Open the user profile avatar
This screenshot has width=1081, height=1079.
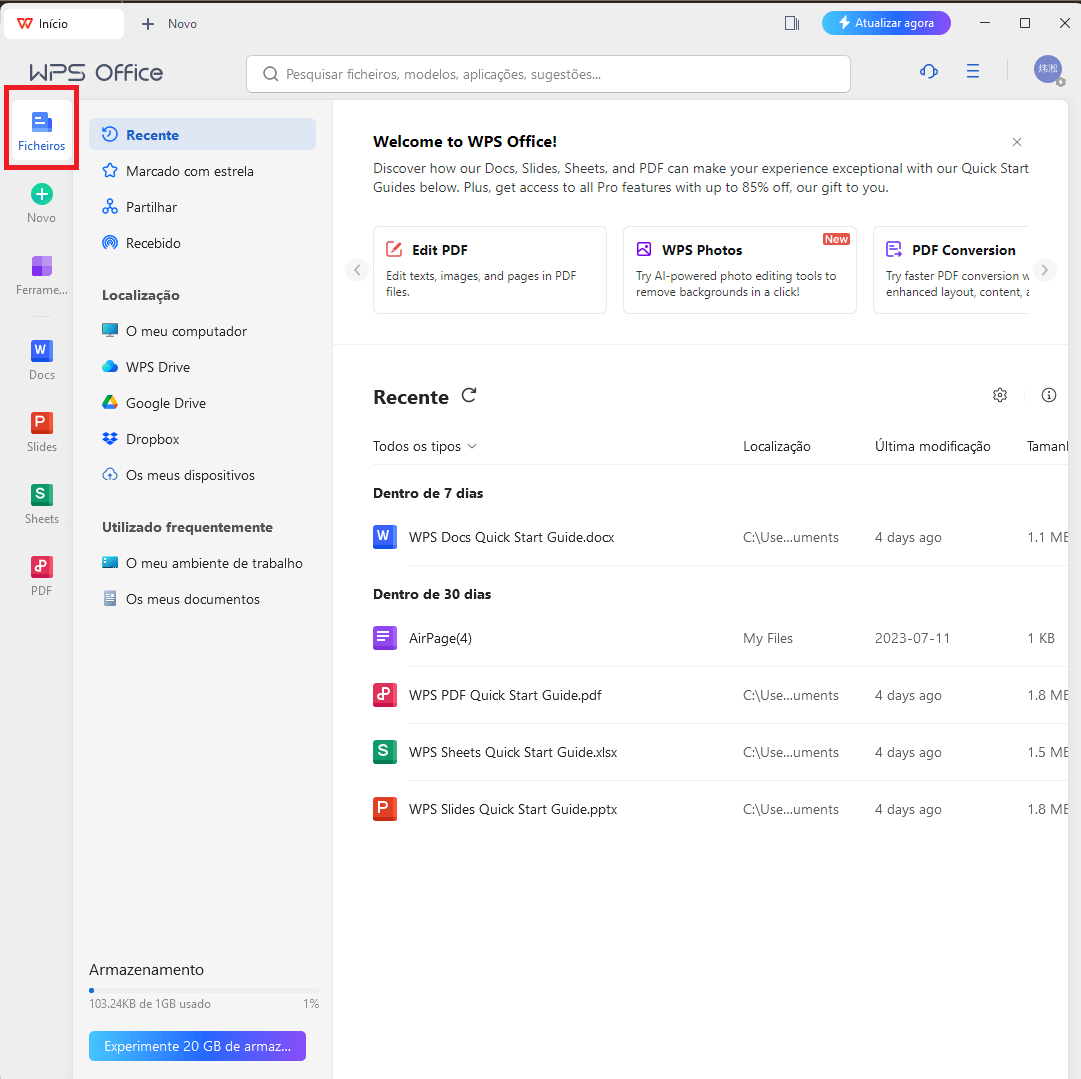[1048, 70]
